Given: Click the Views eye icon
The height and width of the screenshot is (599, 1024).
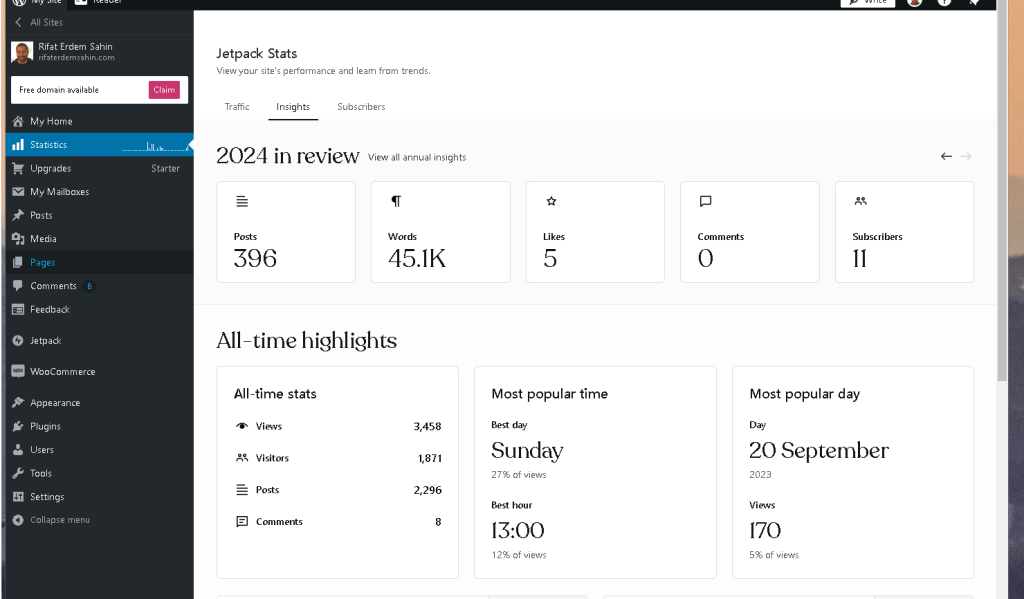Looking at the screenshot, I should 242,426.
